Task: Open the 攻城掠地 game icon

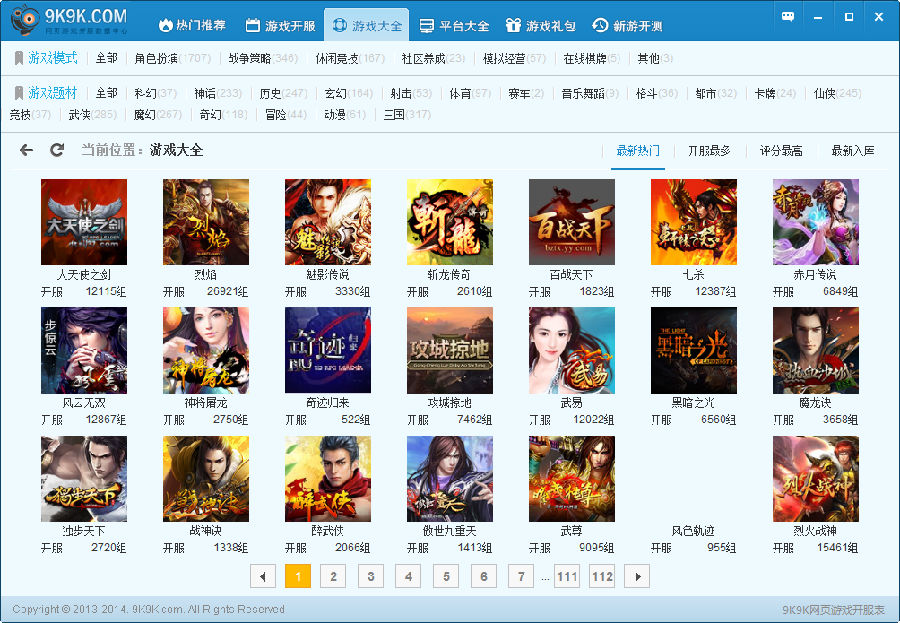Action: point(450,350)
